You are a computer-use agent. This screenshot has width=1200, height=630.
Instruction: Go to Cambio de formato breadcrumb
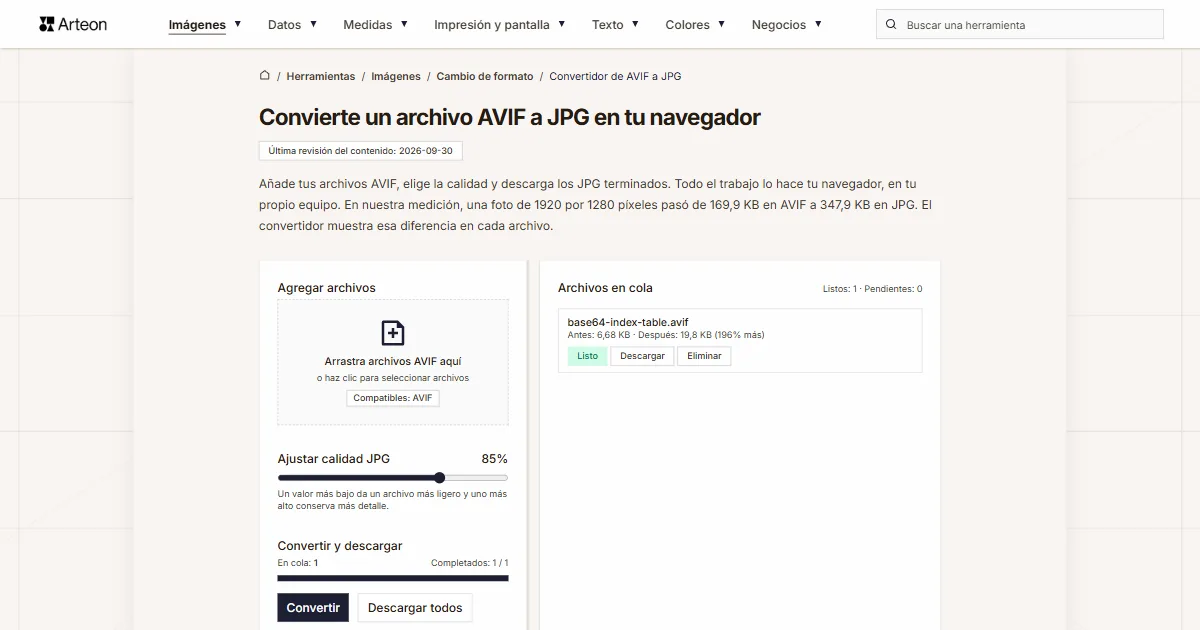coord(485,76)
